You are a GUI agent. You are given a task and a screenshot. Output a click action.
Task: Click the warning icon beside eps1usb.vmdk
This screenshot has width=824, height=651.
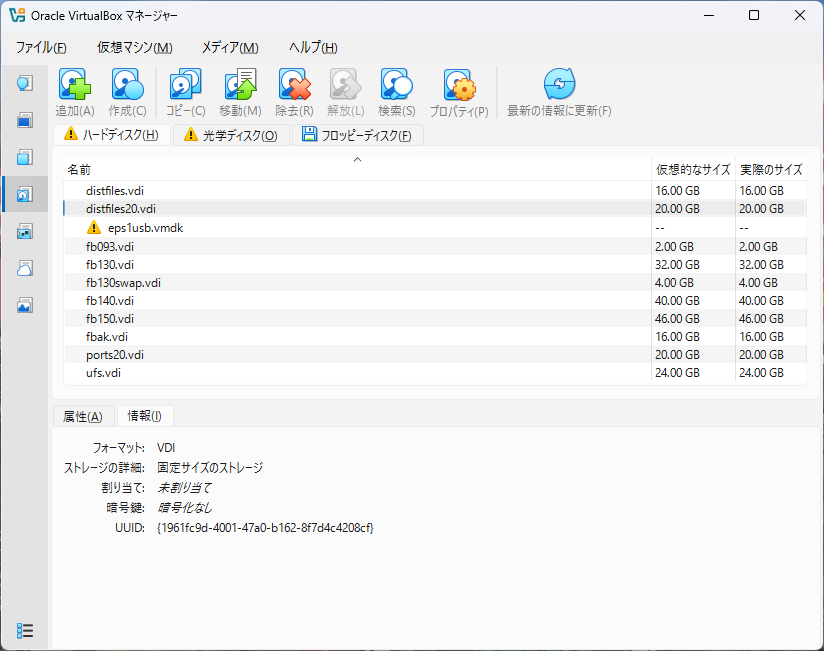[x=94, y=228]
